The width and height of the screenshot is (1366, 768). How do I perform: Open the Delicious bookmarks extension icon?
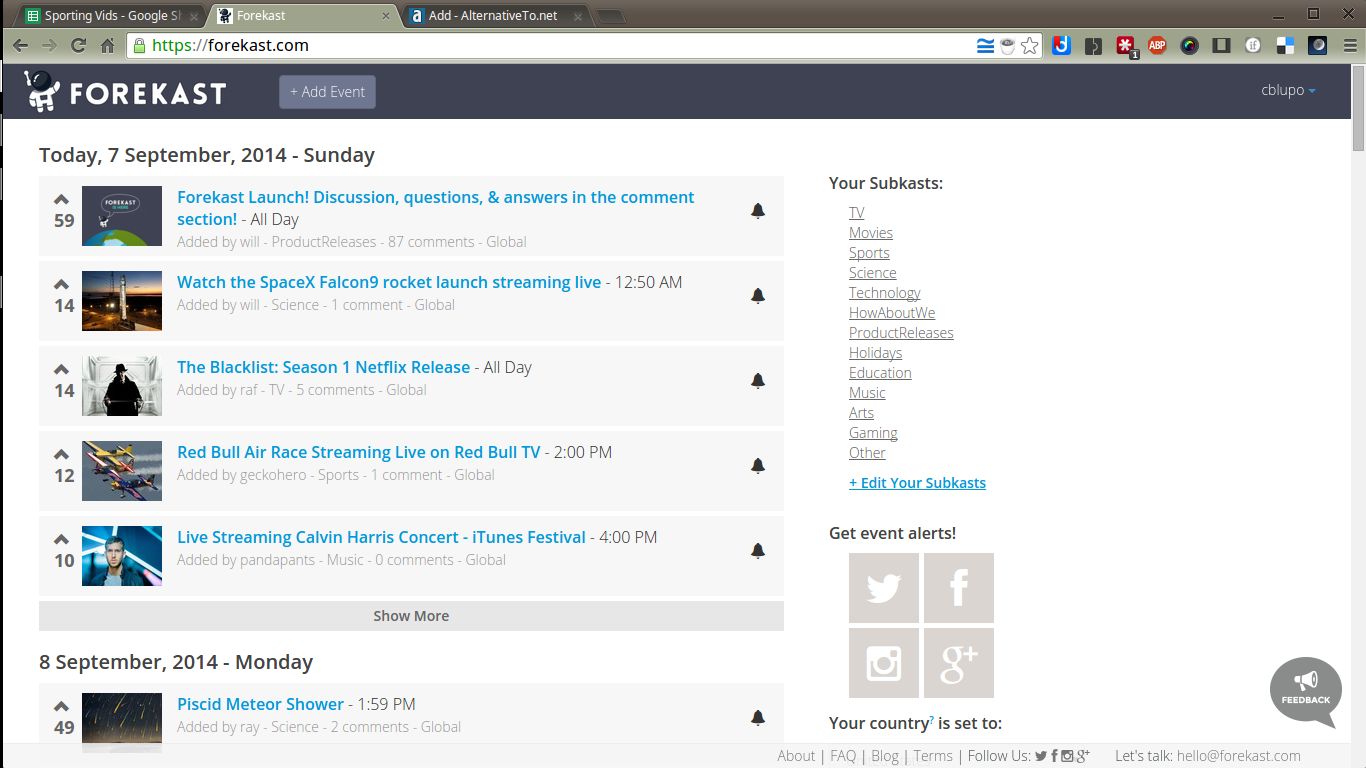pyautogui.click(x=1285, y=45)
